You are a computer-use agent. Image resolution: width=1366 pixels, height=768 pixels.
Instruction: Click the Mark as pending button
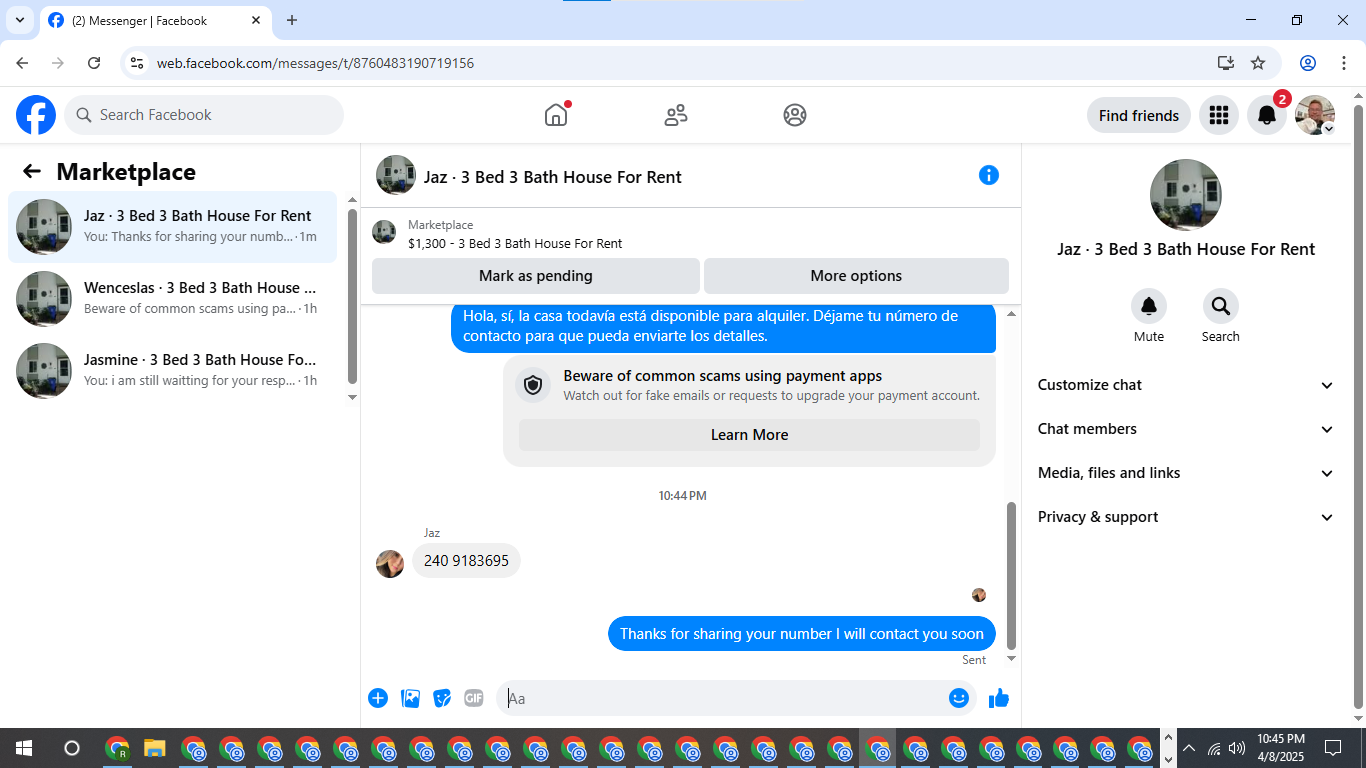click(536, 276)
